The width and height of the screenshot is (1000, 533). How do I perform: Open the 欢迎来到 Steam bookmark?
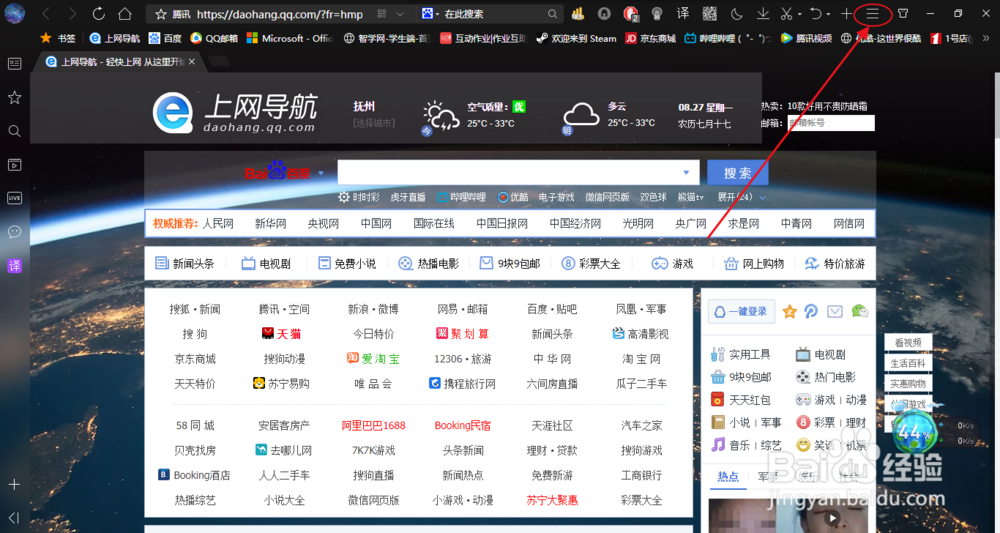576,38
